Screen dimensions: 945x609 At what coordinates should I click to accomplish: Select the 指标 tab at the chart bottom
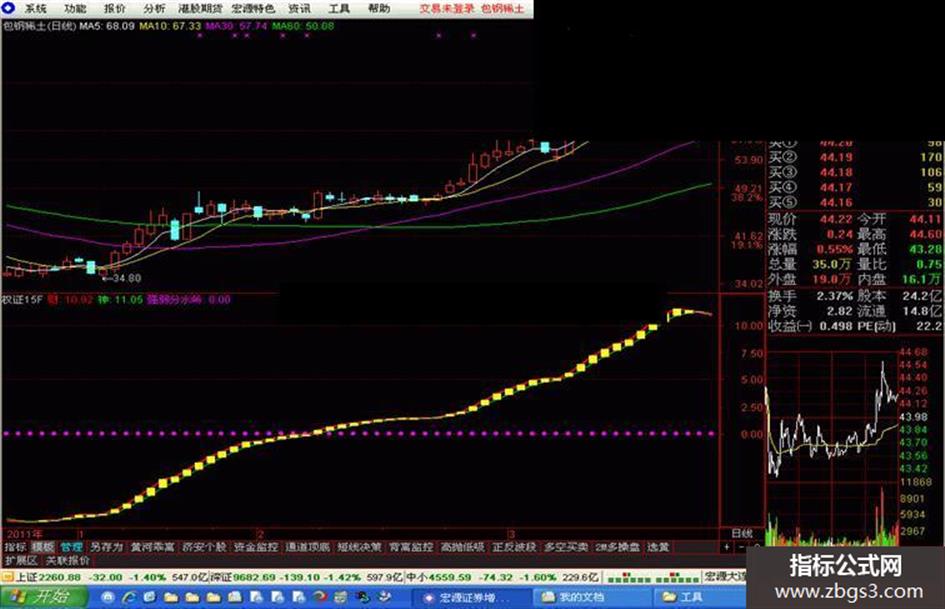15,547
